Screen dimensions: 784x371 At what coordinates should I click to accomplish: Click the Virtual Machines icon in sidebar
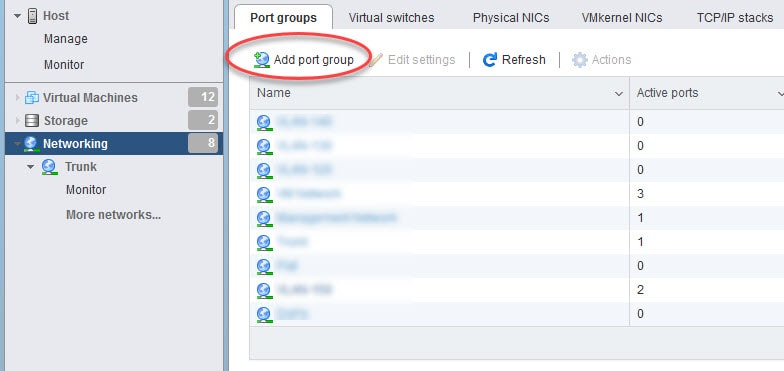coord(32,98)
